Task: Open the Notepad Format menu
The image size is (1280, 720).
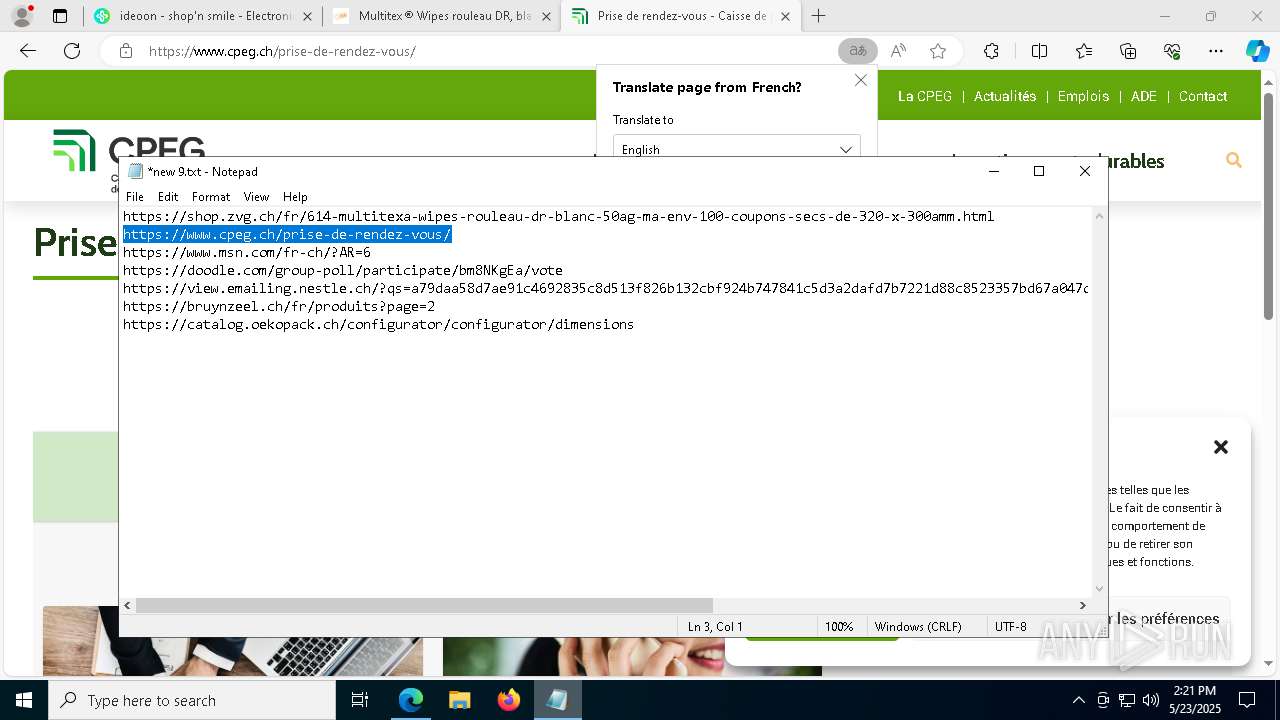Action: 211,197
